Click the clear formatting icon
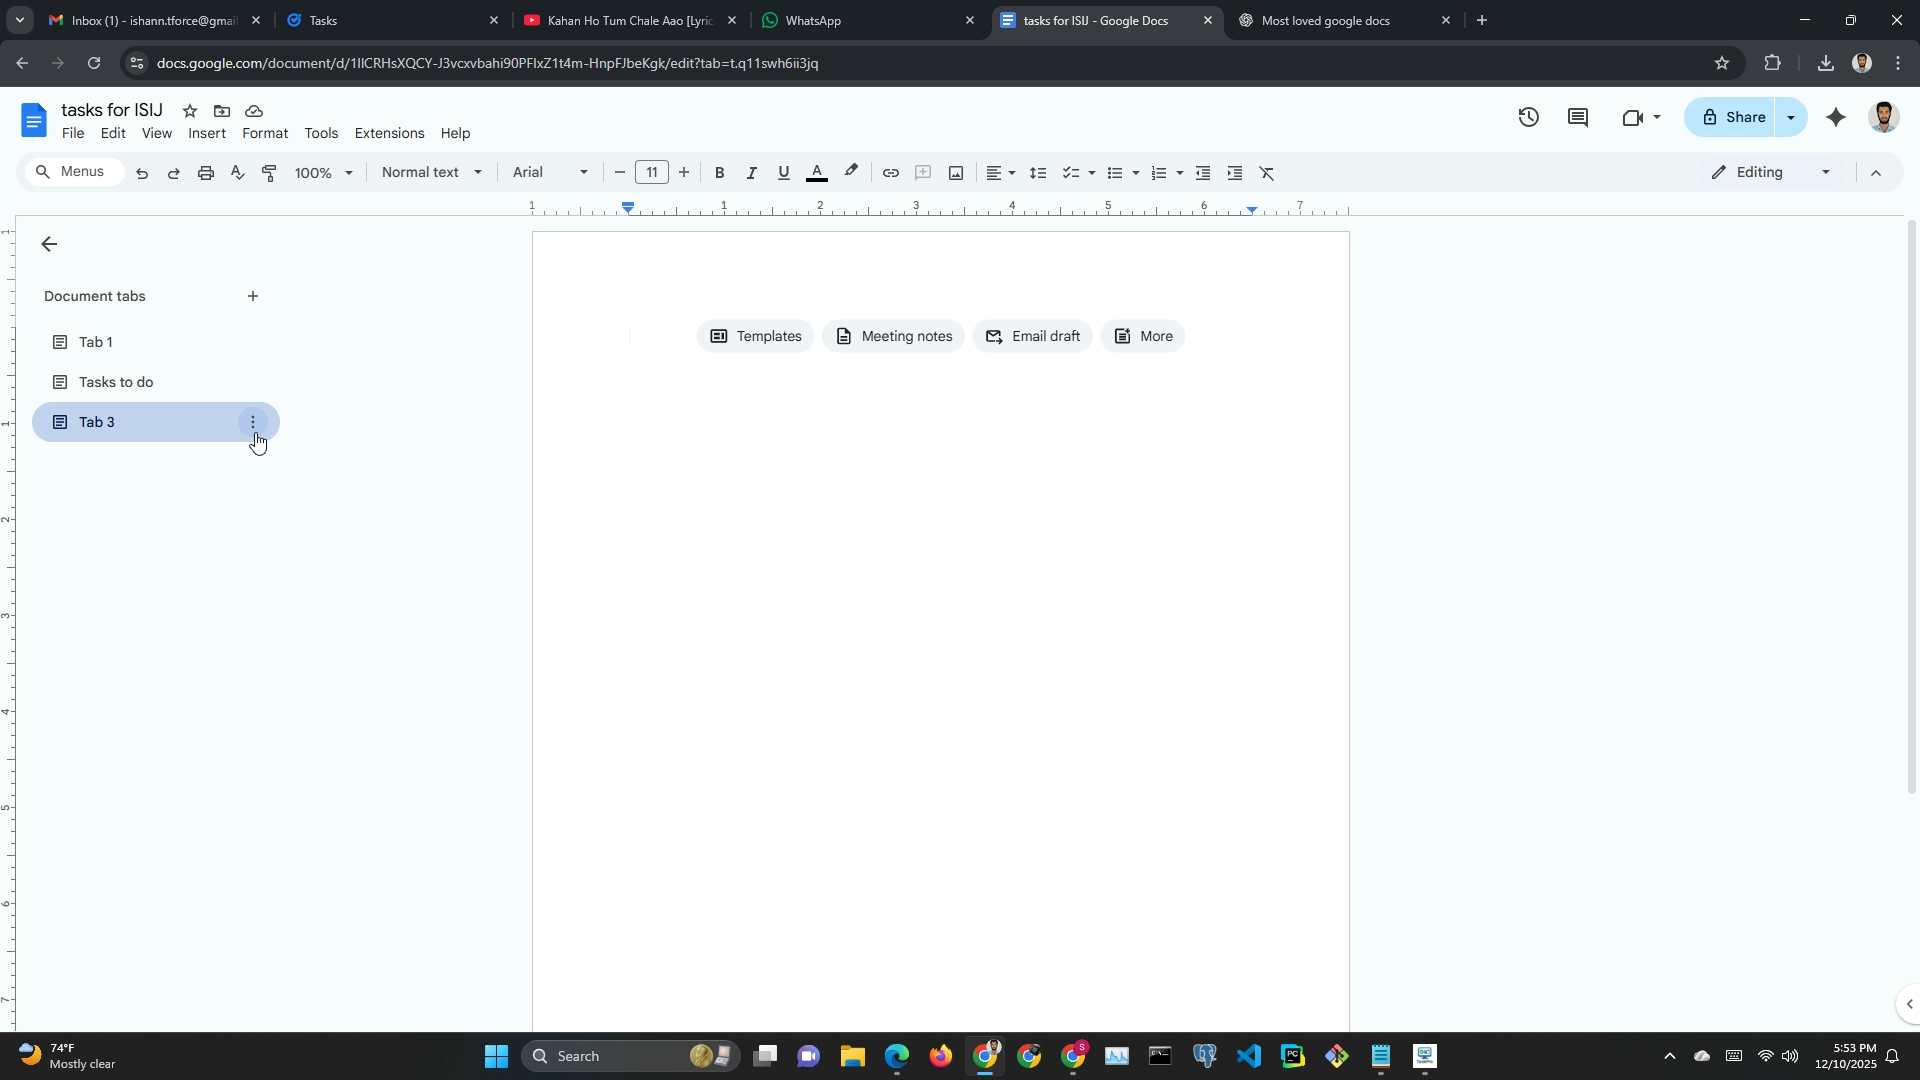The height and width of the screenshot is (1080, 1920). (x=1267, y=173)
